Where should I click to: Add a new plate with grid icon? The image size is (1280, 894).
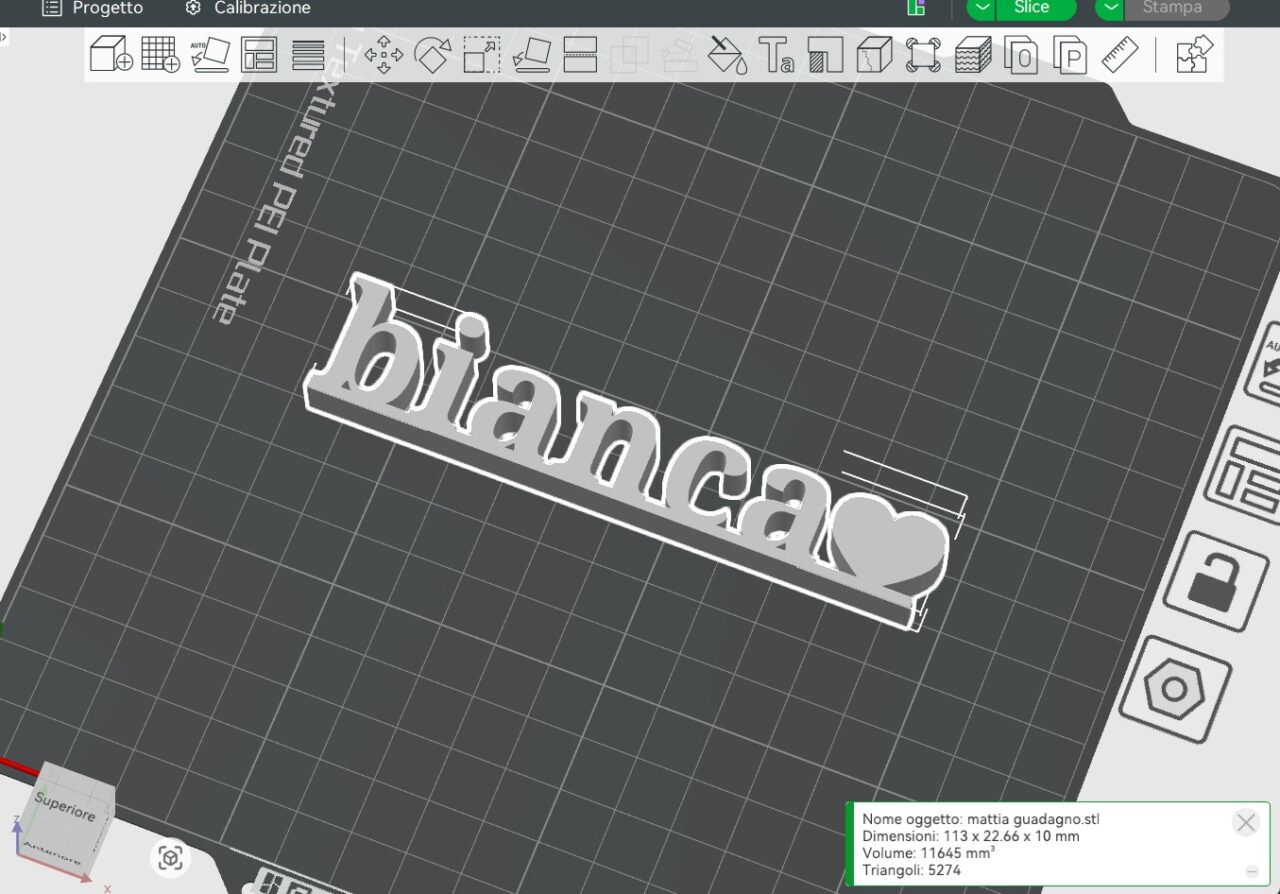(160, 54)
